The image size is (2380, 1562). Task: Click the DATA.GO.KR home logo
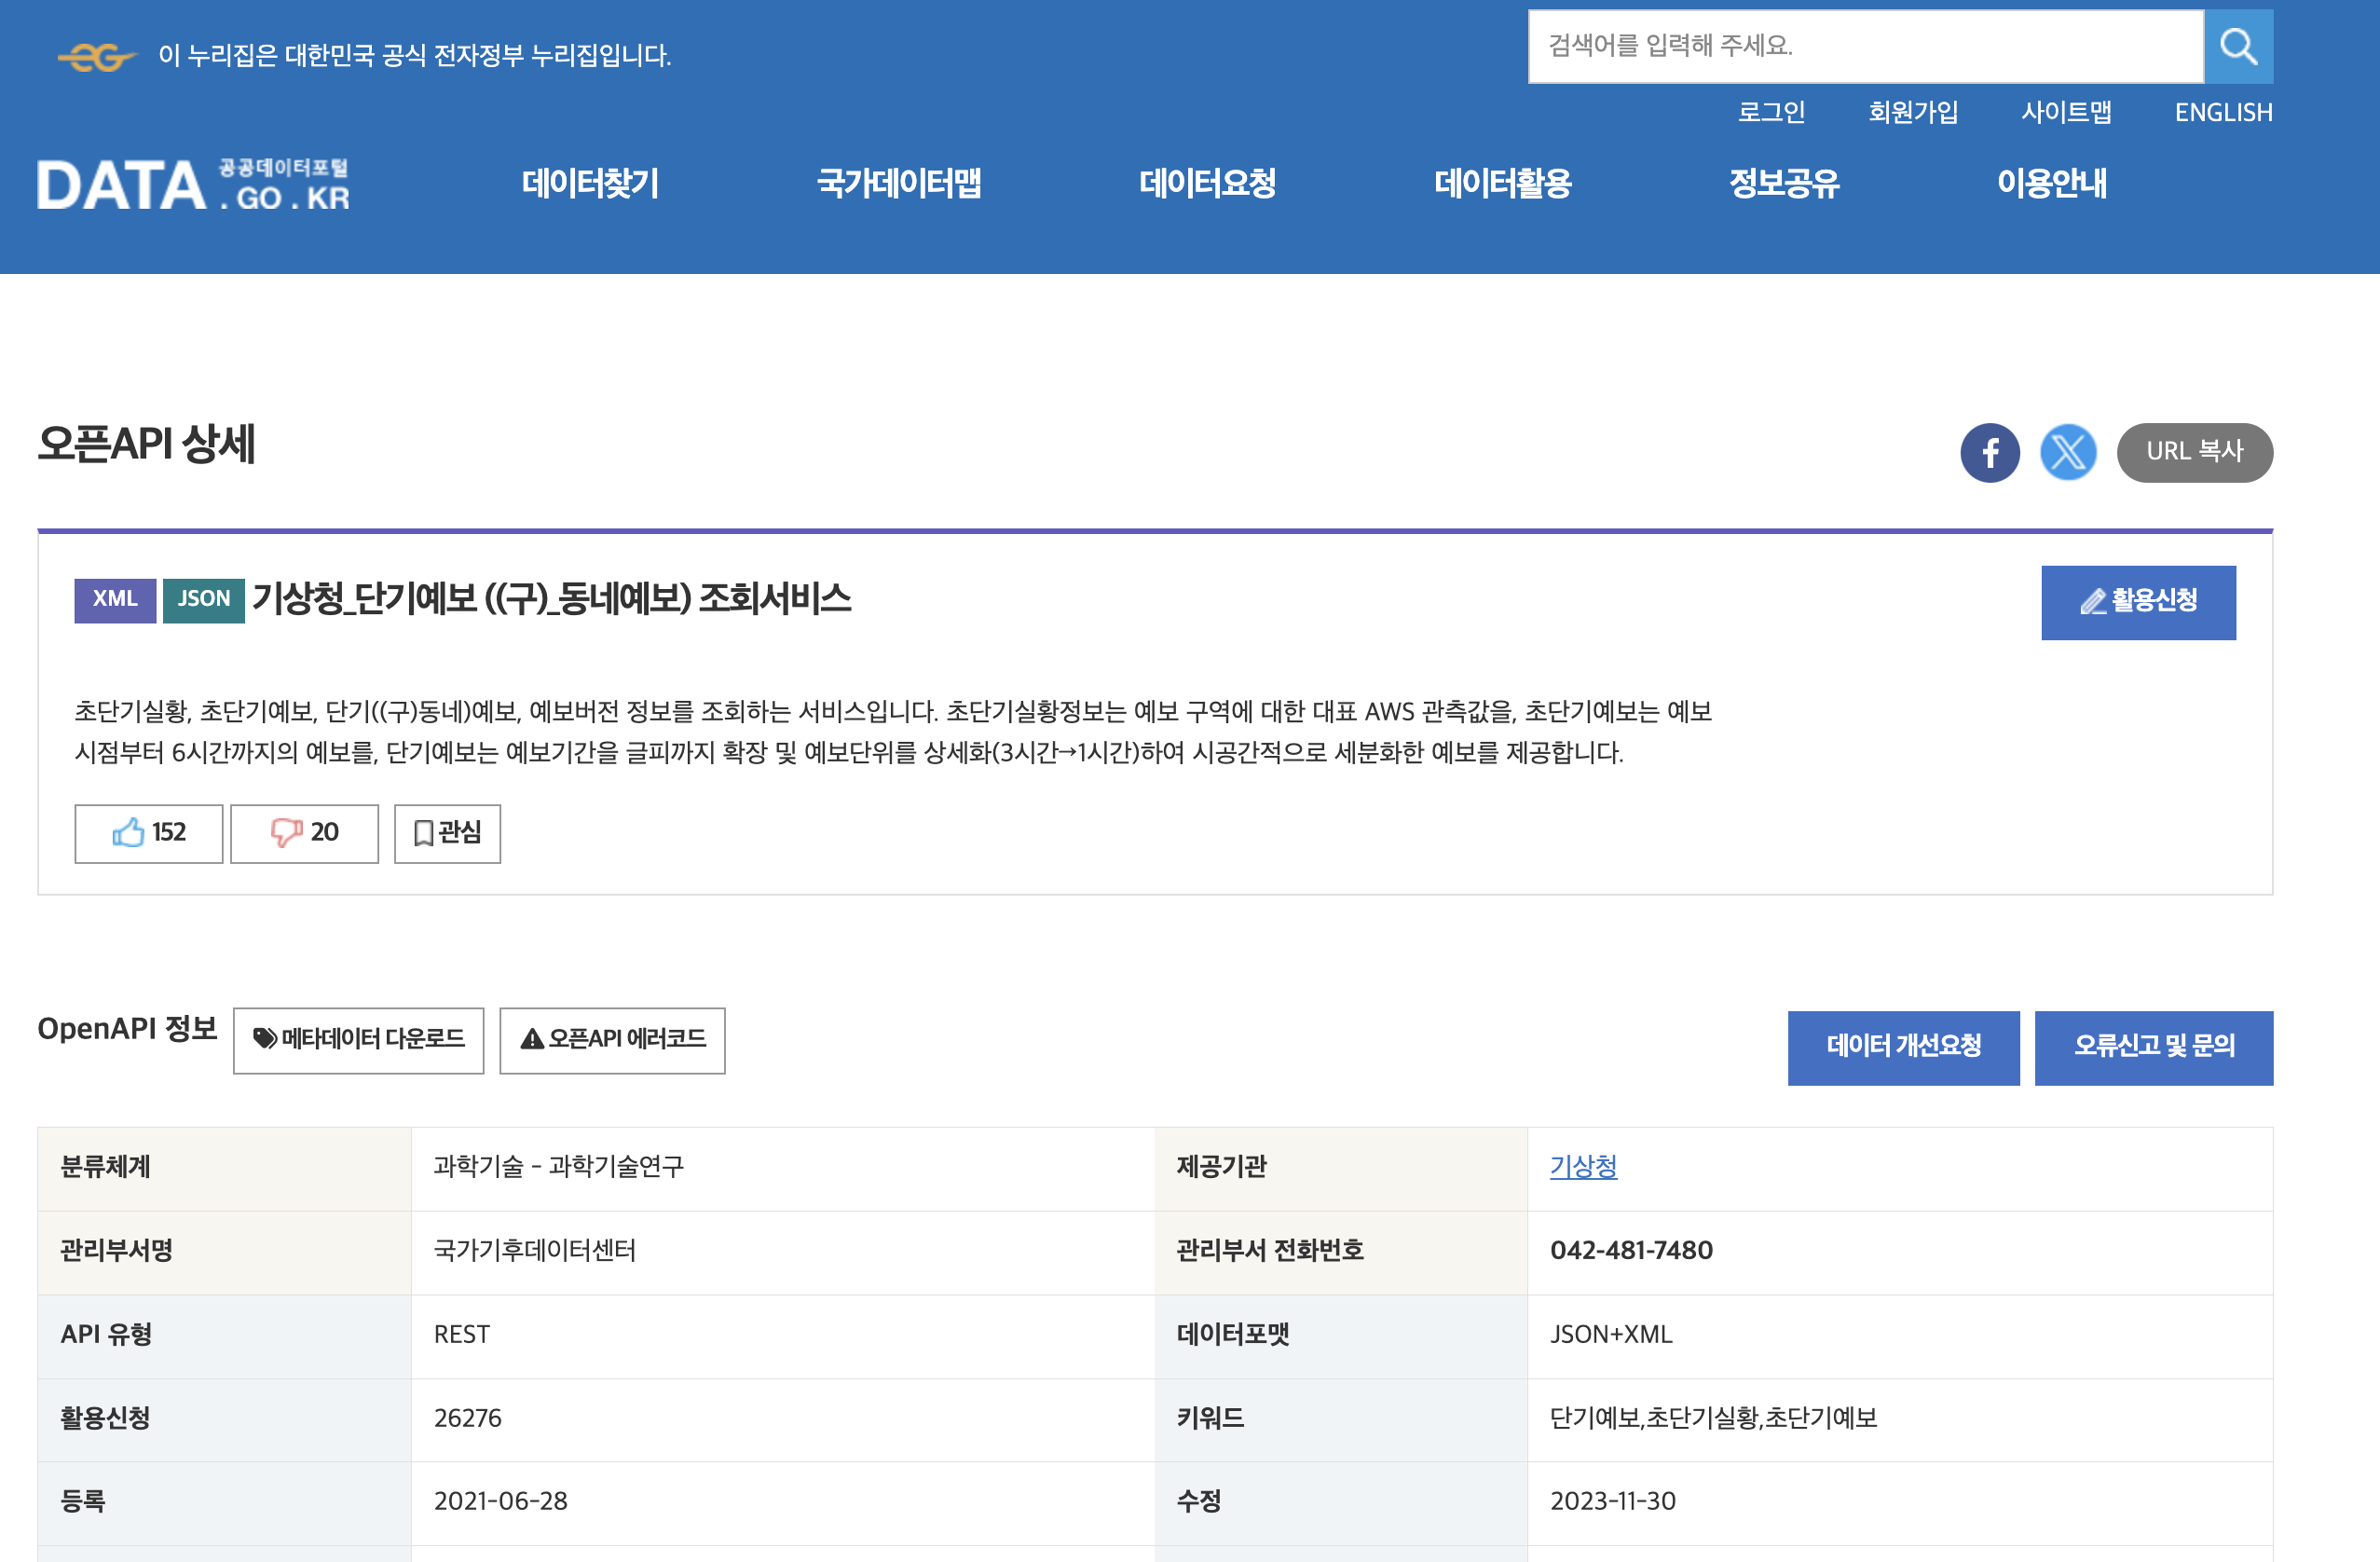(x=193, y=185)
